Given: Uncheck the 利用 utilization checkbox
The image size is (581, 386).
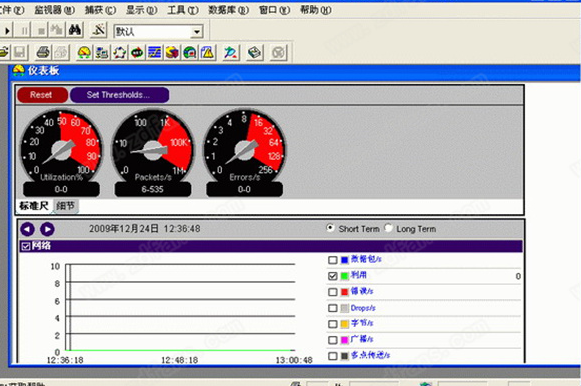Looking at the screenshot, I should (332, 276).
